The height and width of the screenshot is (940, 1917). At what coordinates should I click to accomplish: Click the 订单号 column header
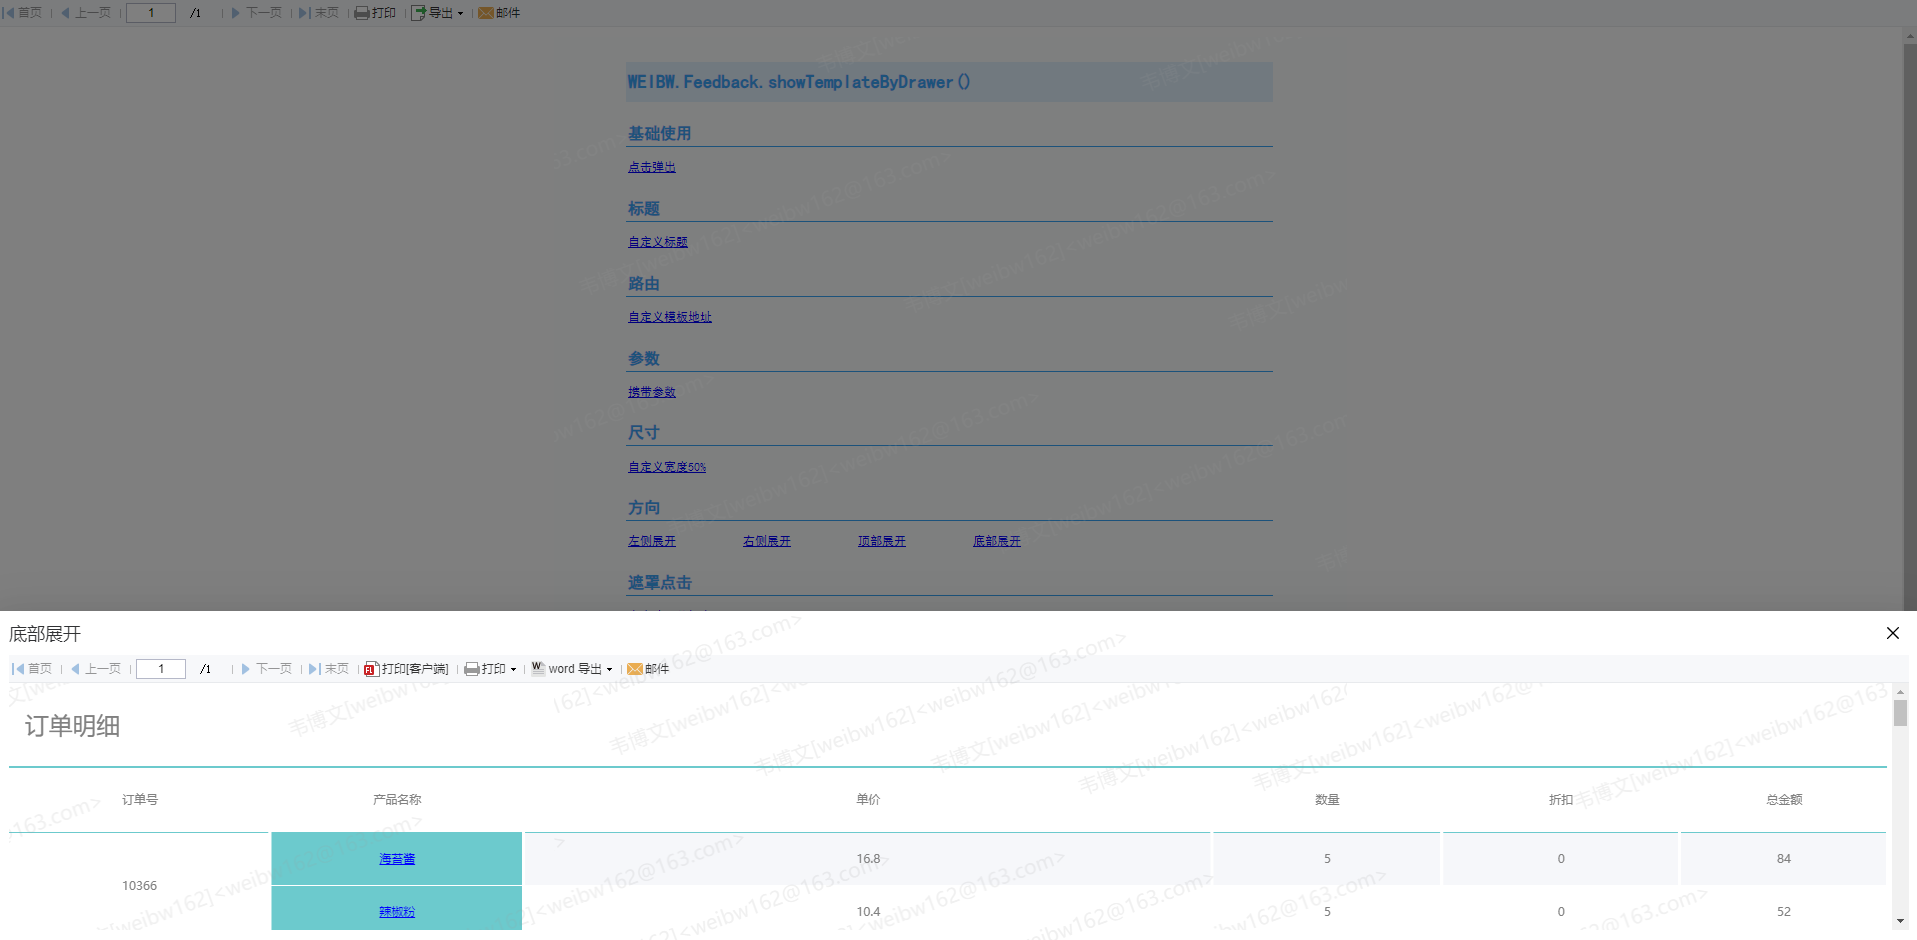tap(140, 799)
